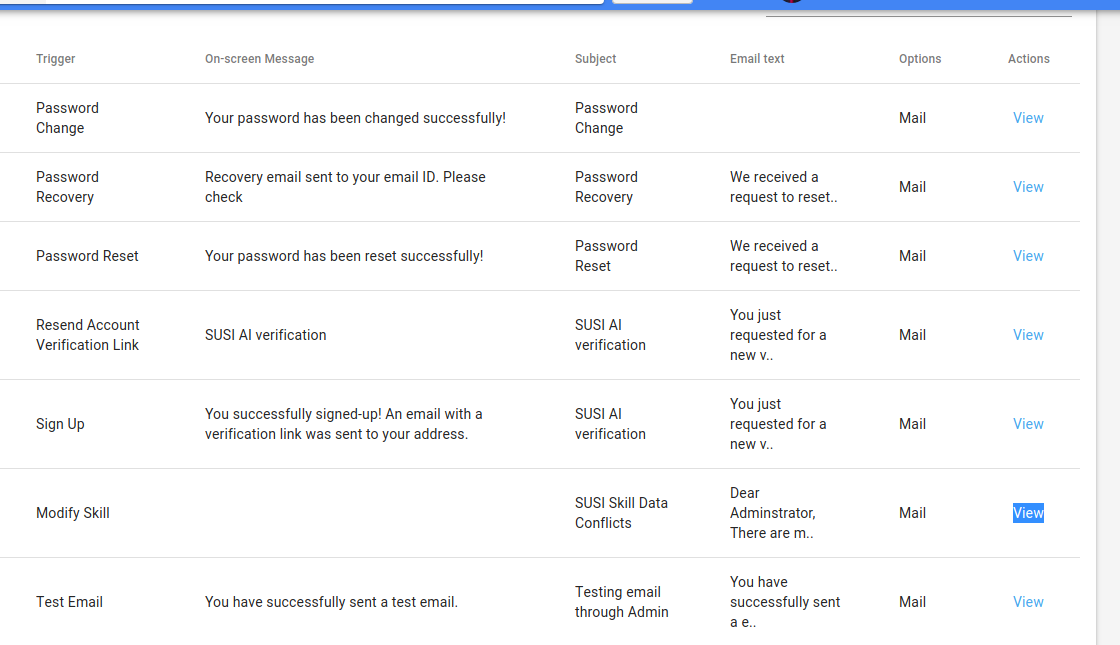
Task: Click the Email text column header
Action: 757,59
